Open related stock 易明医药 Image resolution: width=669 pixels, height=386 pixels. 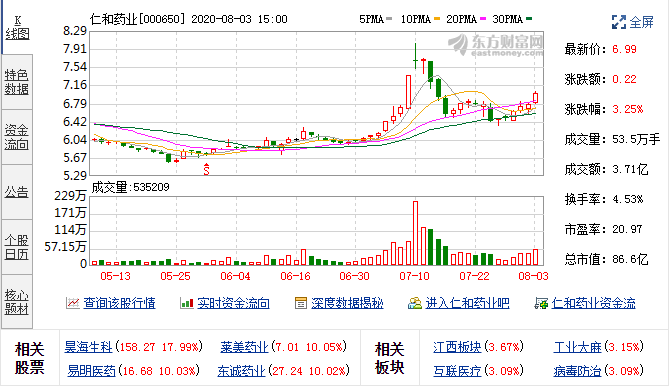[x=91, y=371]
